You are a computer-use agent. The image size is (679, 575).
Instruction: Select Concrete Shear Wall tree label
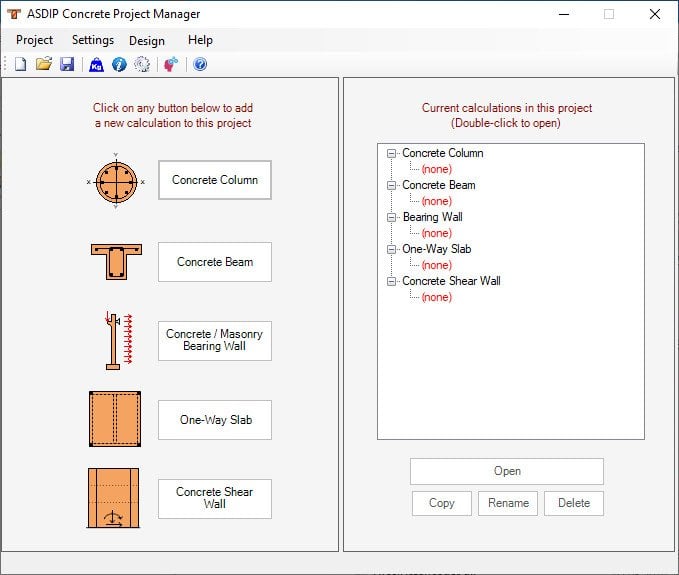[451, 281]
